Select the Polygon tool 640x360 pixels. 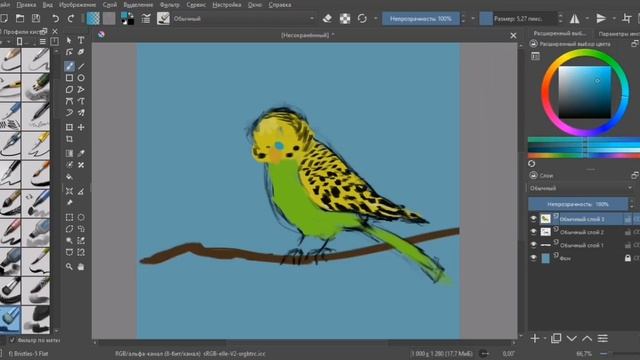click(69, 89)
